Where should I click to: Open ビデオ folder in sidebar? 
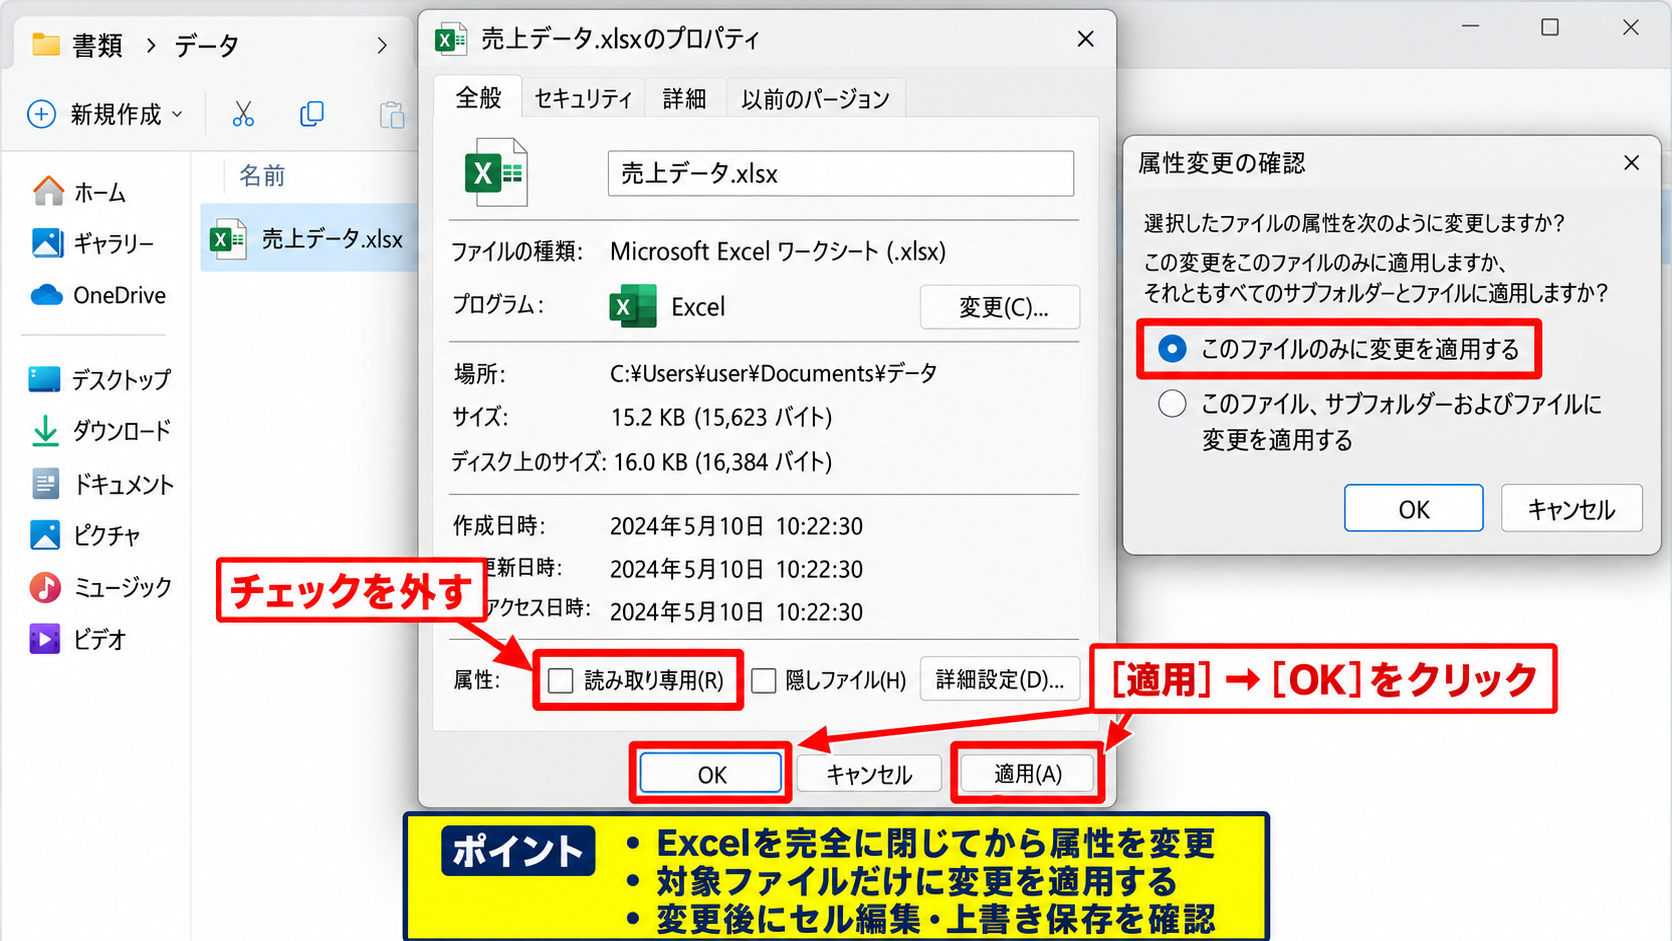[78, 639]
